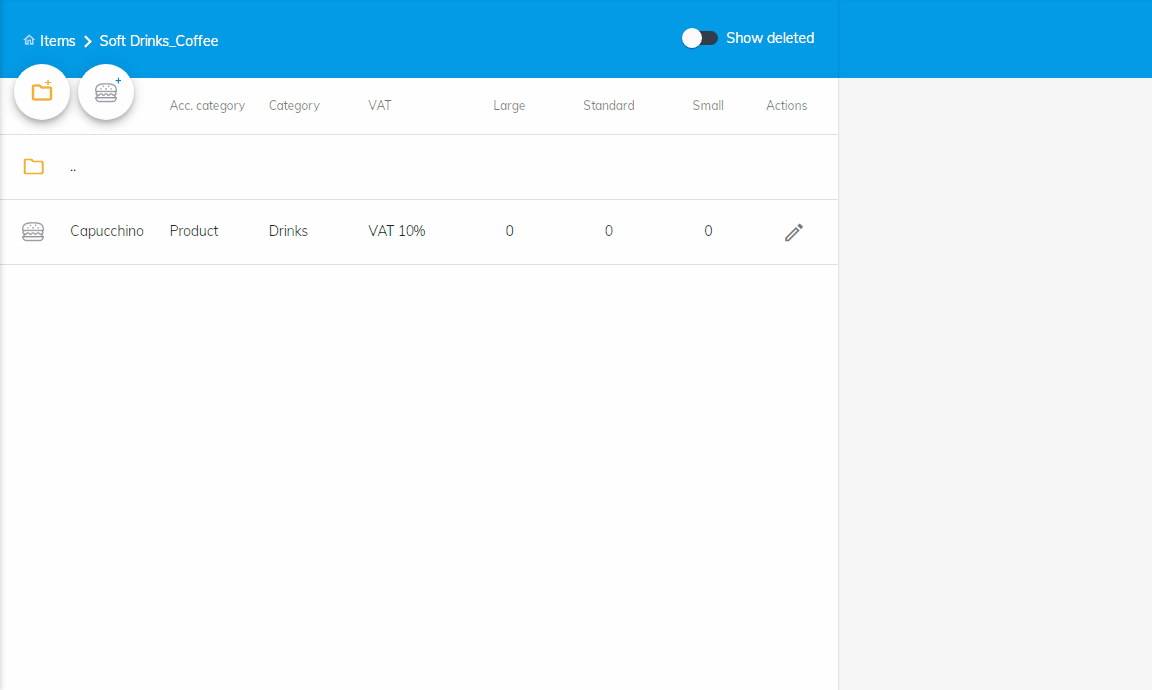Click the breadcrumb chevron separator
1152x690 pixels.
(x=88, y=41)
